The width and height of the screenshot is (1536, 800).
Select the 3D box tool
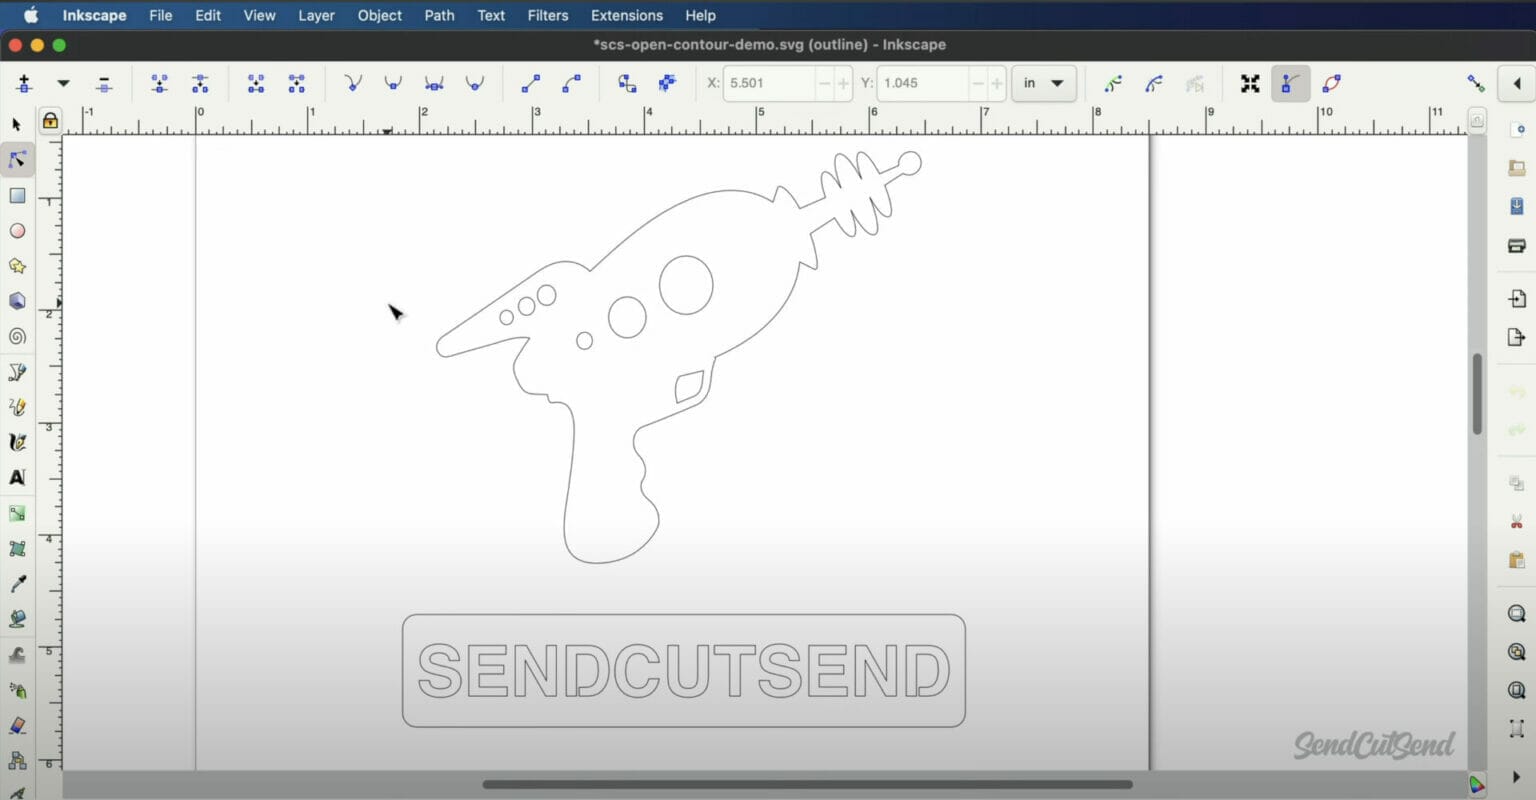coord(16,301)
